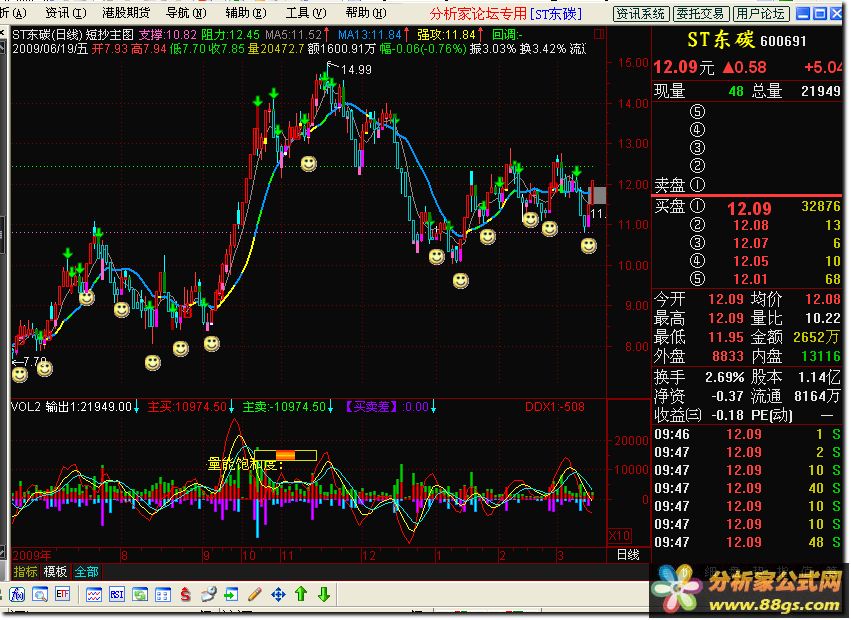851x620 pixels.
Task: Click the f(x) formula icon
Action: coord(17,594)
